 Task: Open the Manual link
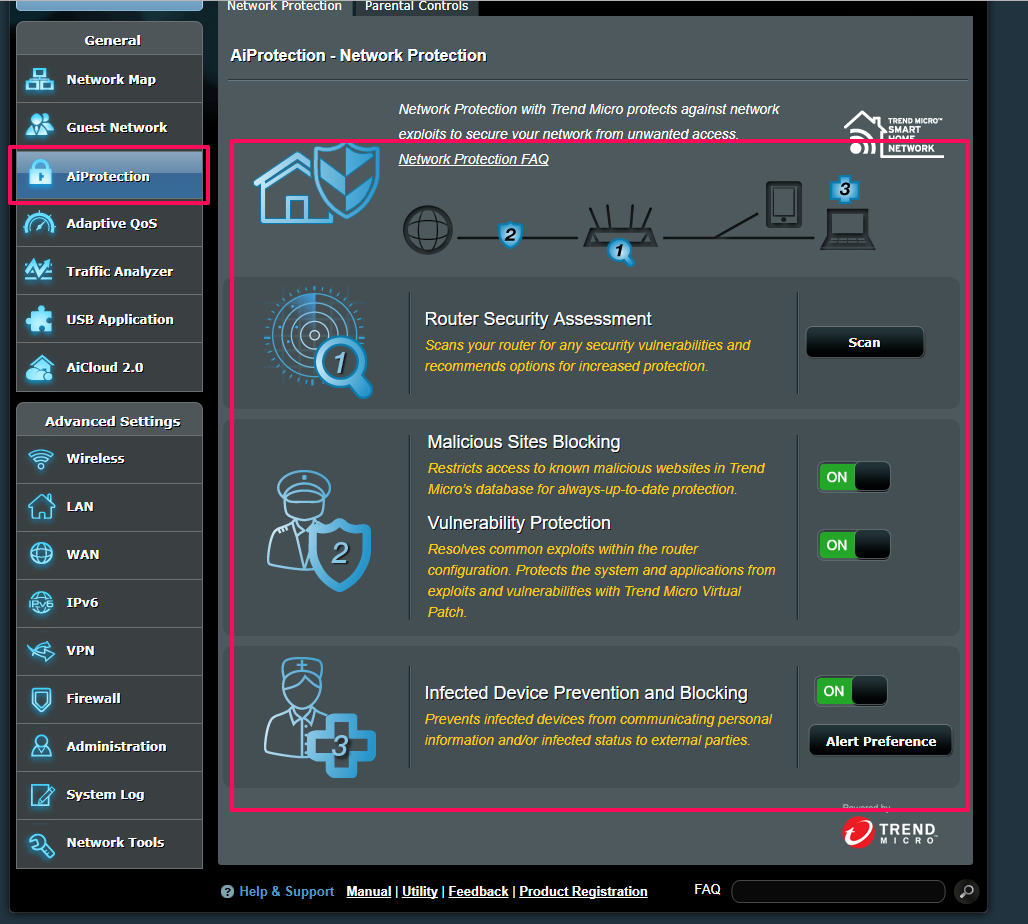368,891
